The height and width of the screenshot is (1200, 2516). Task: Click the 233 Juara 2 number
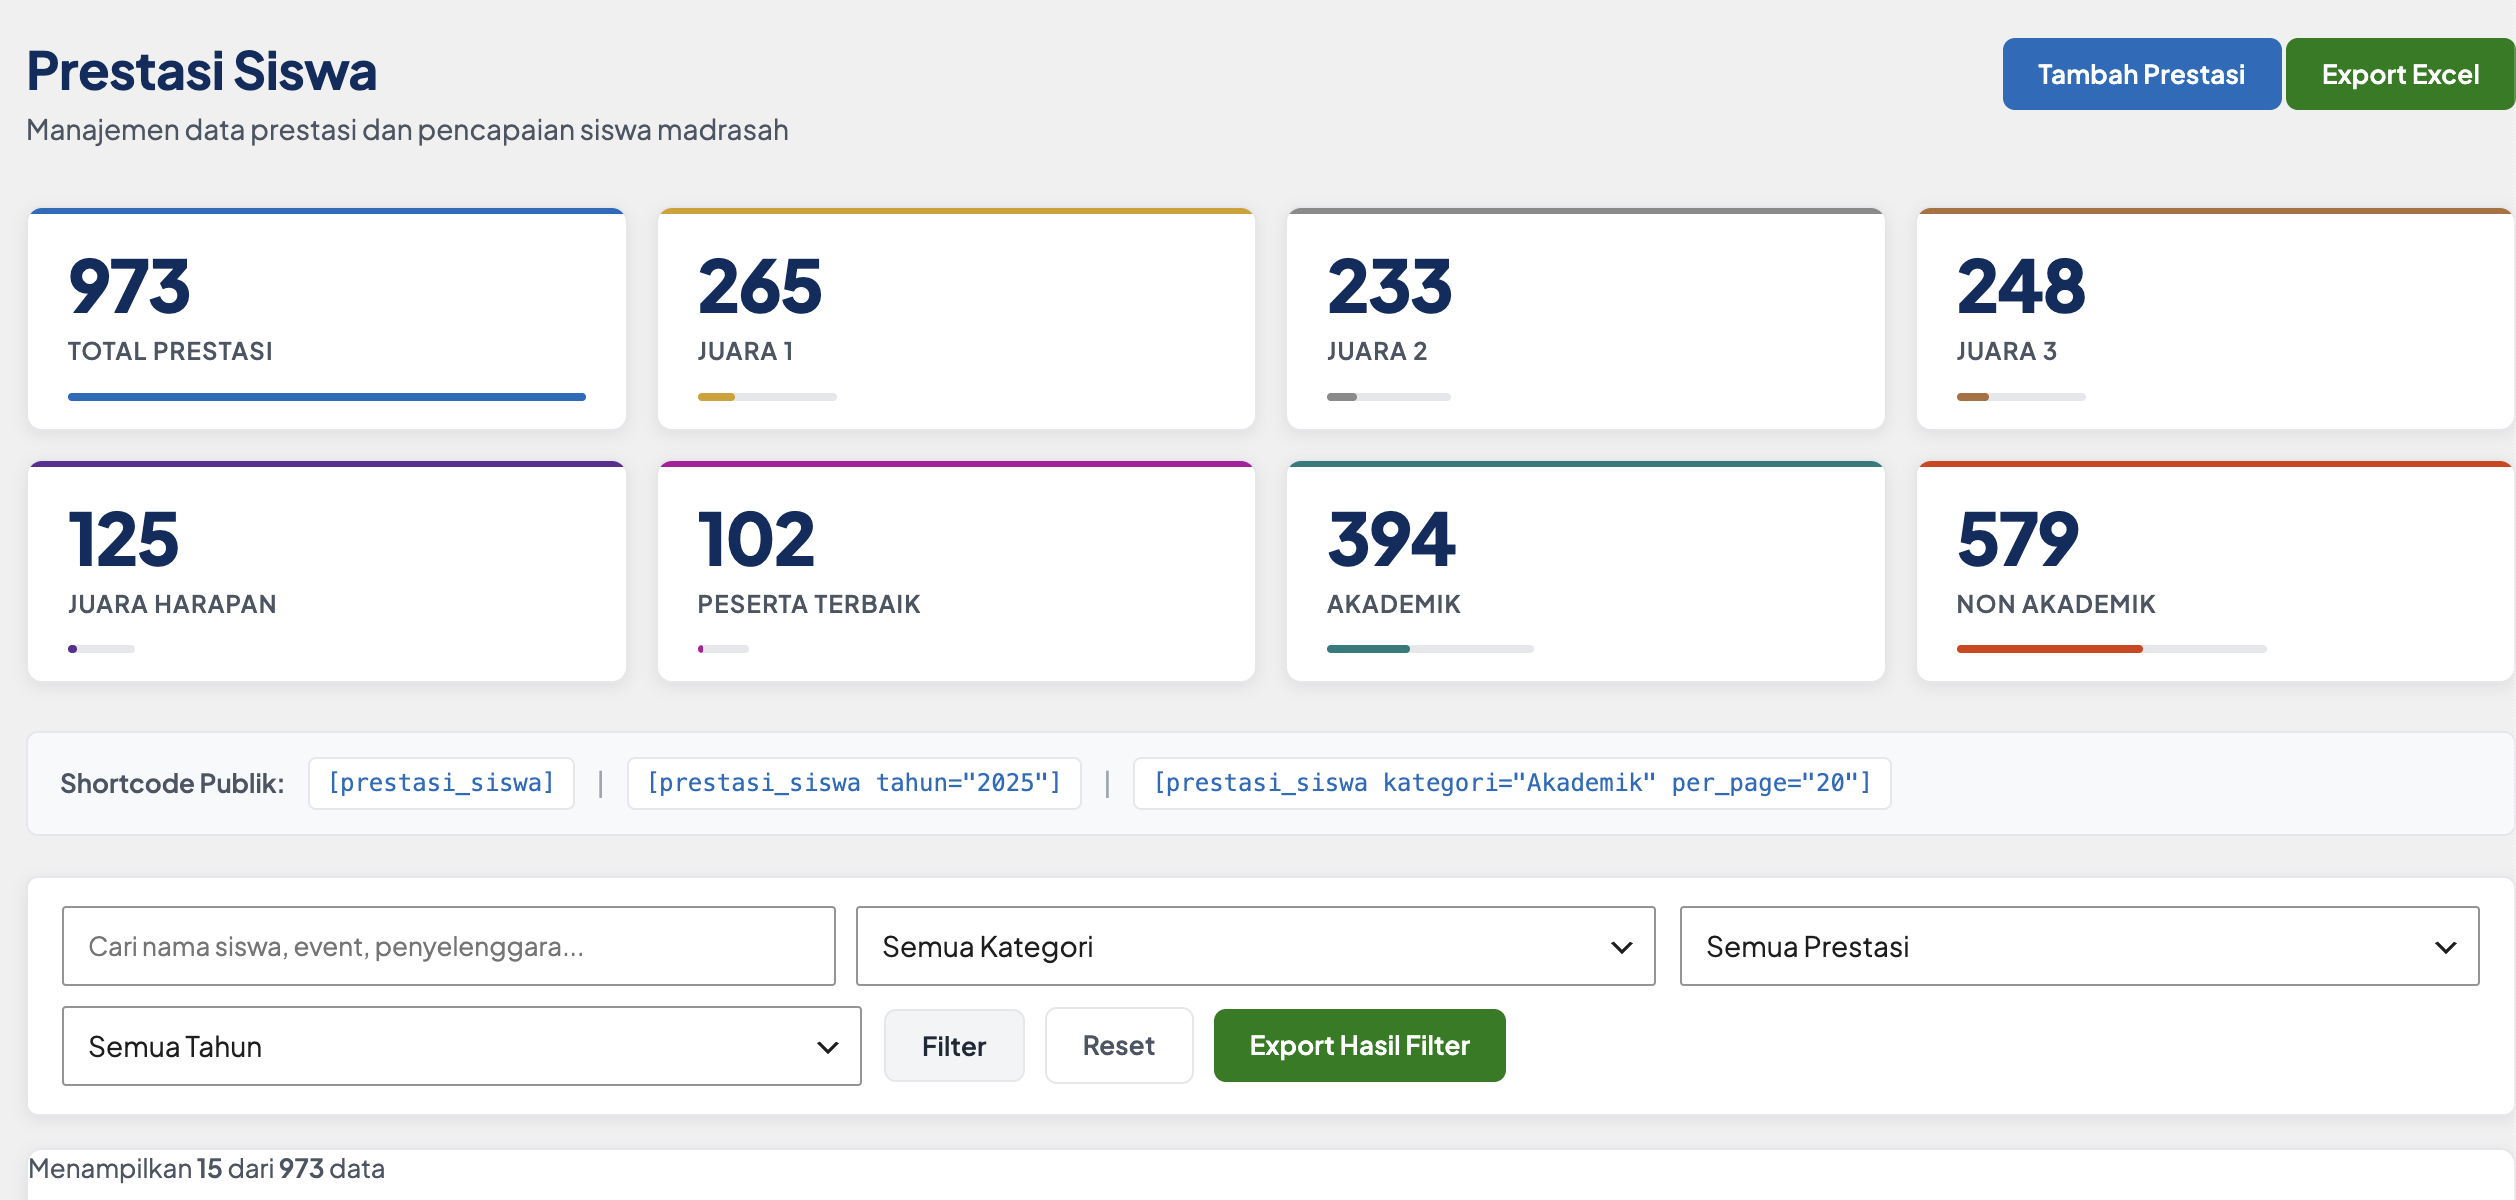coord(1390,287)
